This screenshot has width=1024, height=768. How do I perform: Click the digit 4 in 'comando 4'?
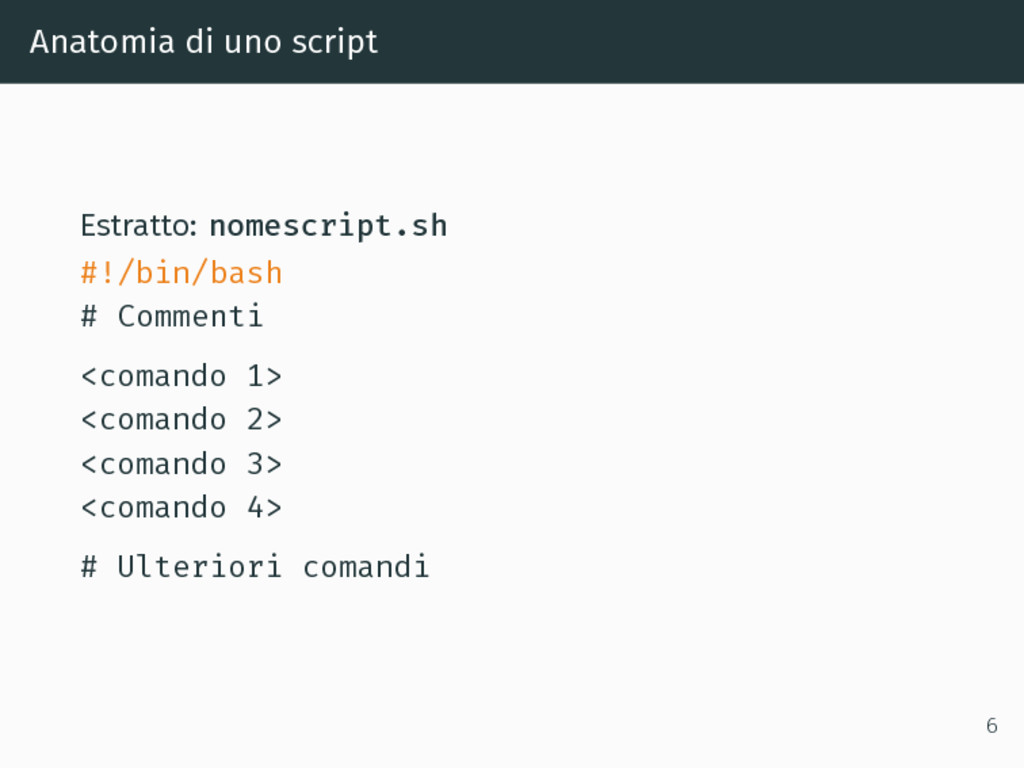point(255,507)
